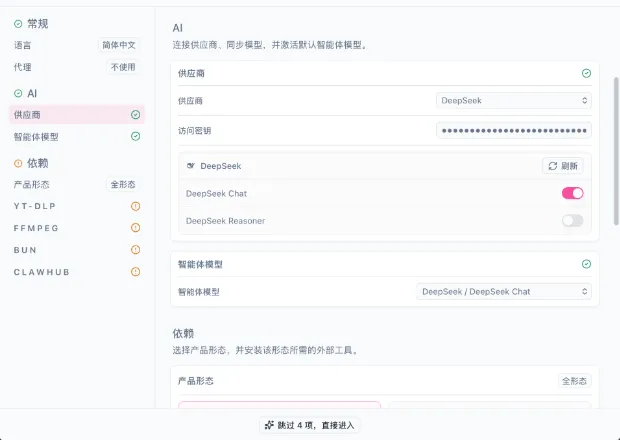Click the 代理 label in sidebar
The width and height of the screenshot is (620, 440).
pos(23,67)
